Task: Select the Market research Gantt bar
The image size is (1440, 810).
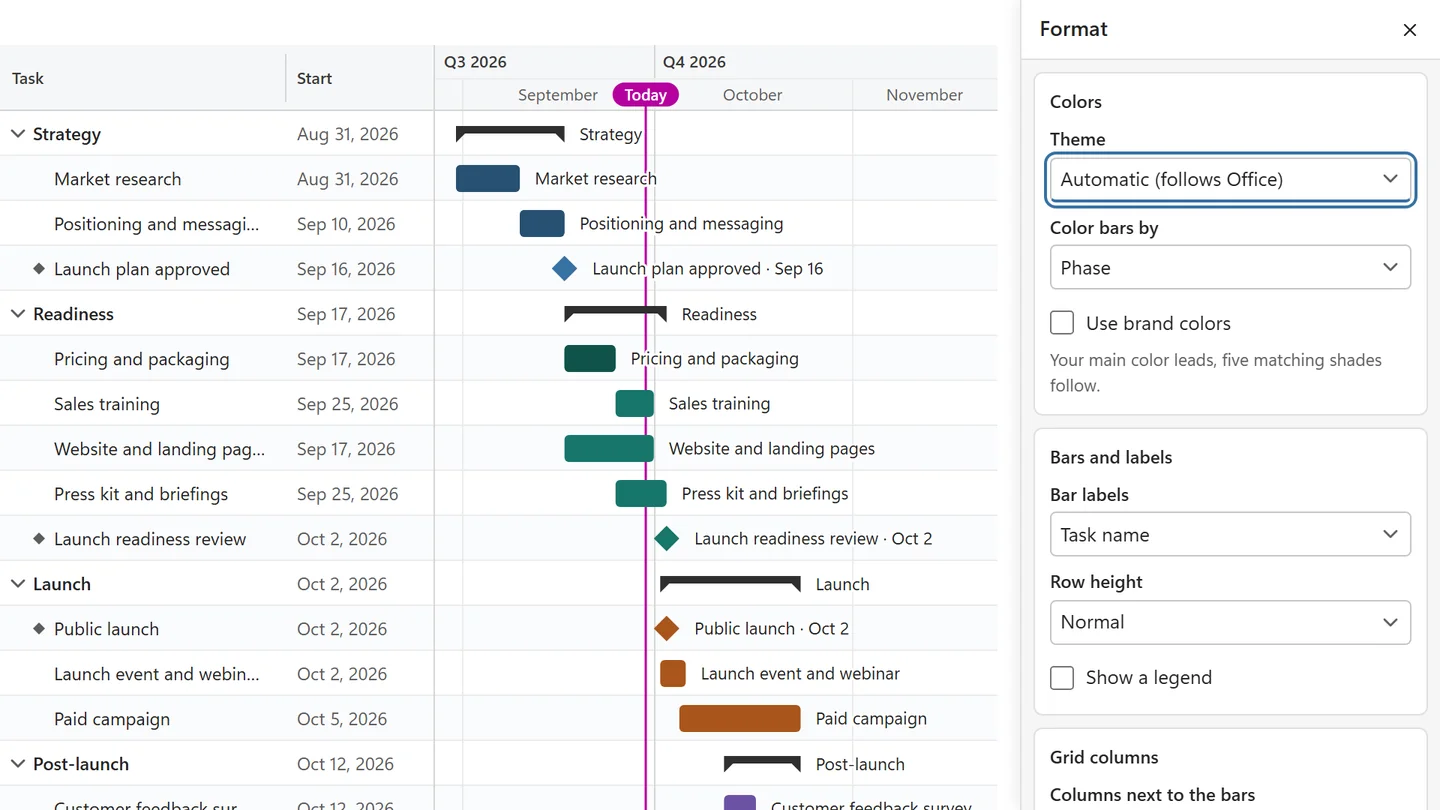Action: [488, 178]
